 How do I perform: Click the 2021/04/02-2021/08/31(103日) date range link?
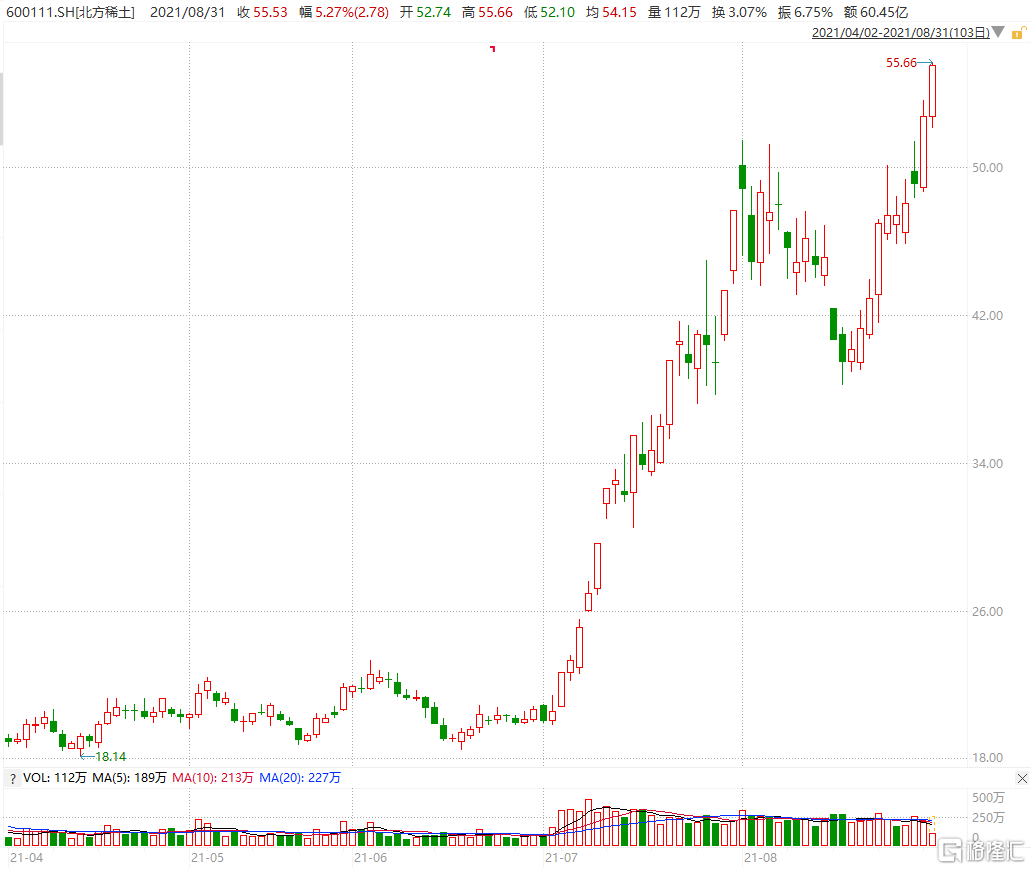click(x=901, y=32)
